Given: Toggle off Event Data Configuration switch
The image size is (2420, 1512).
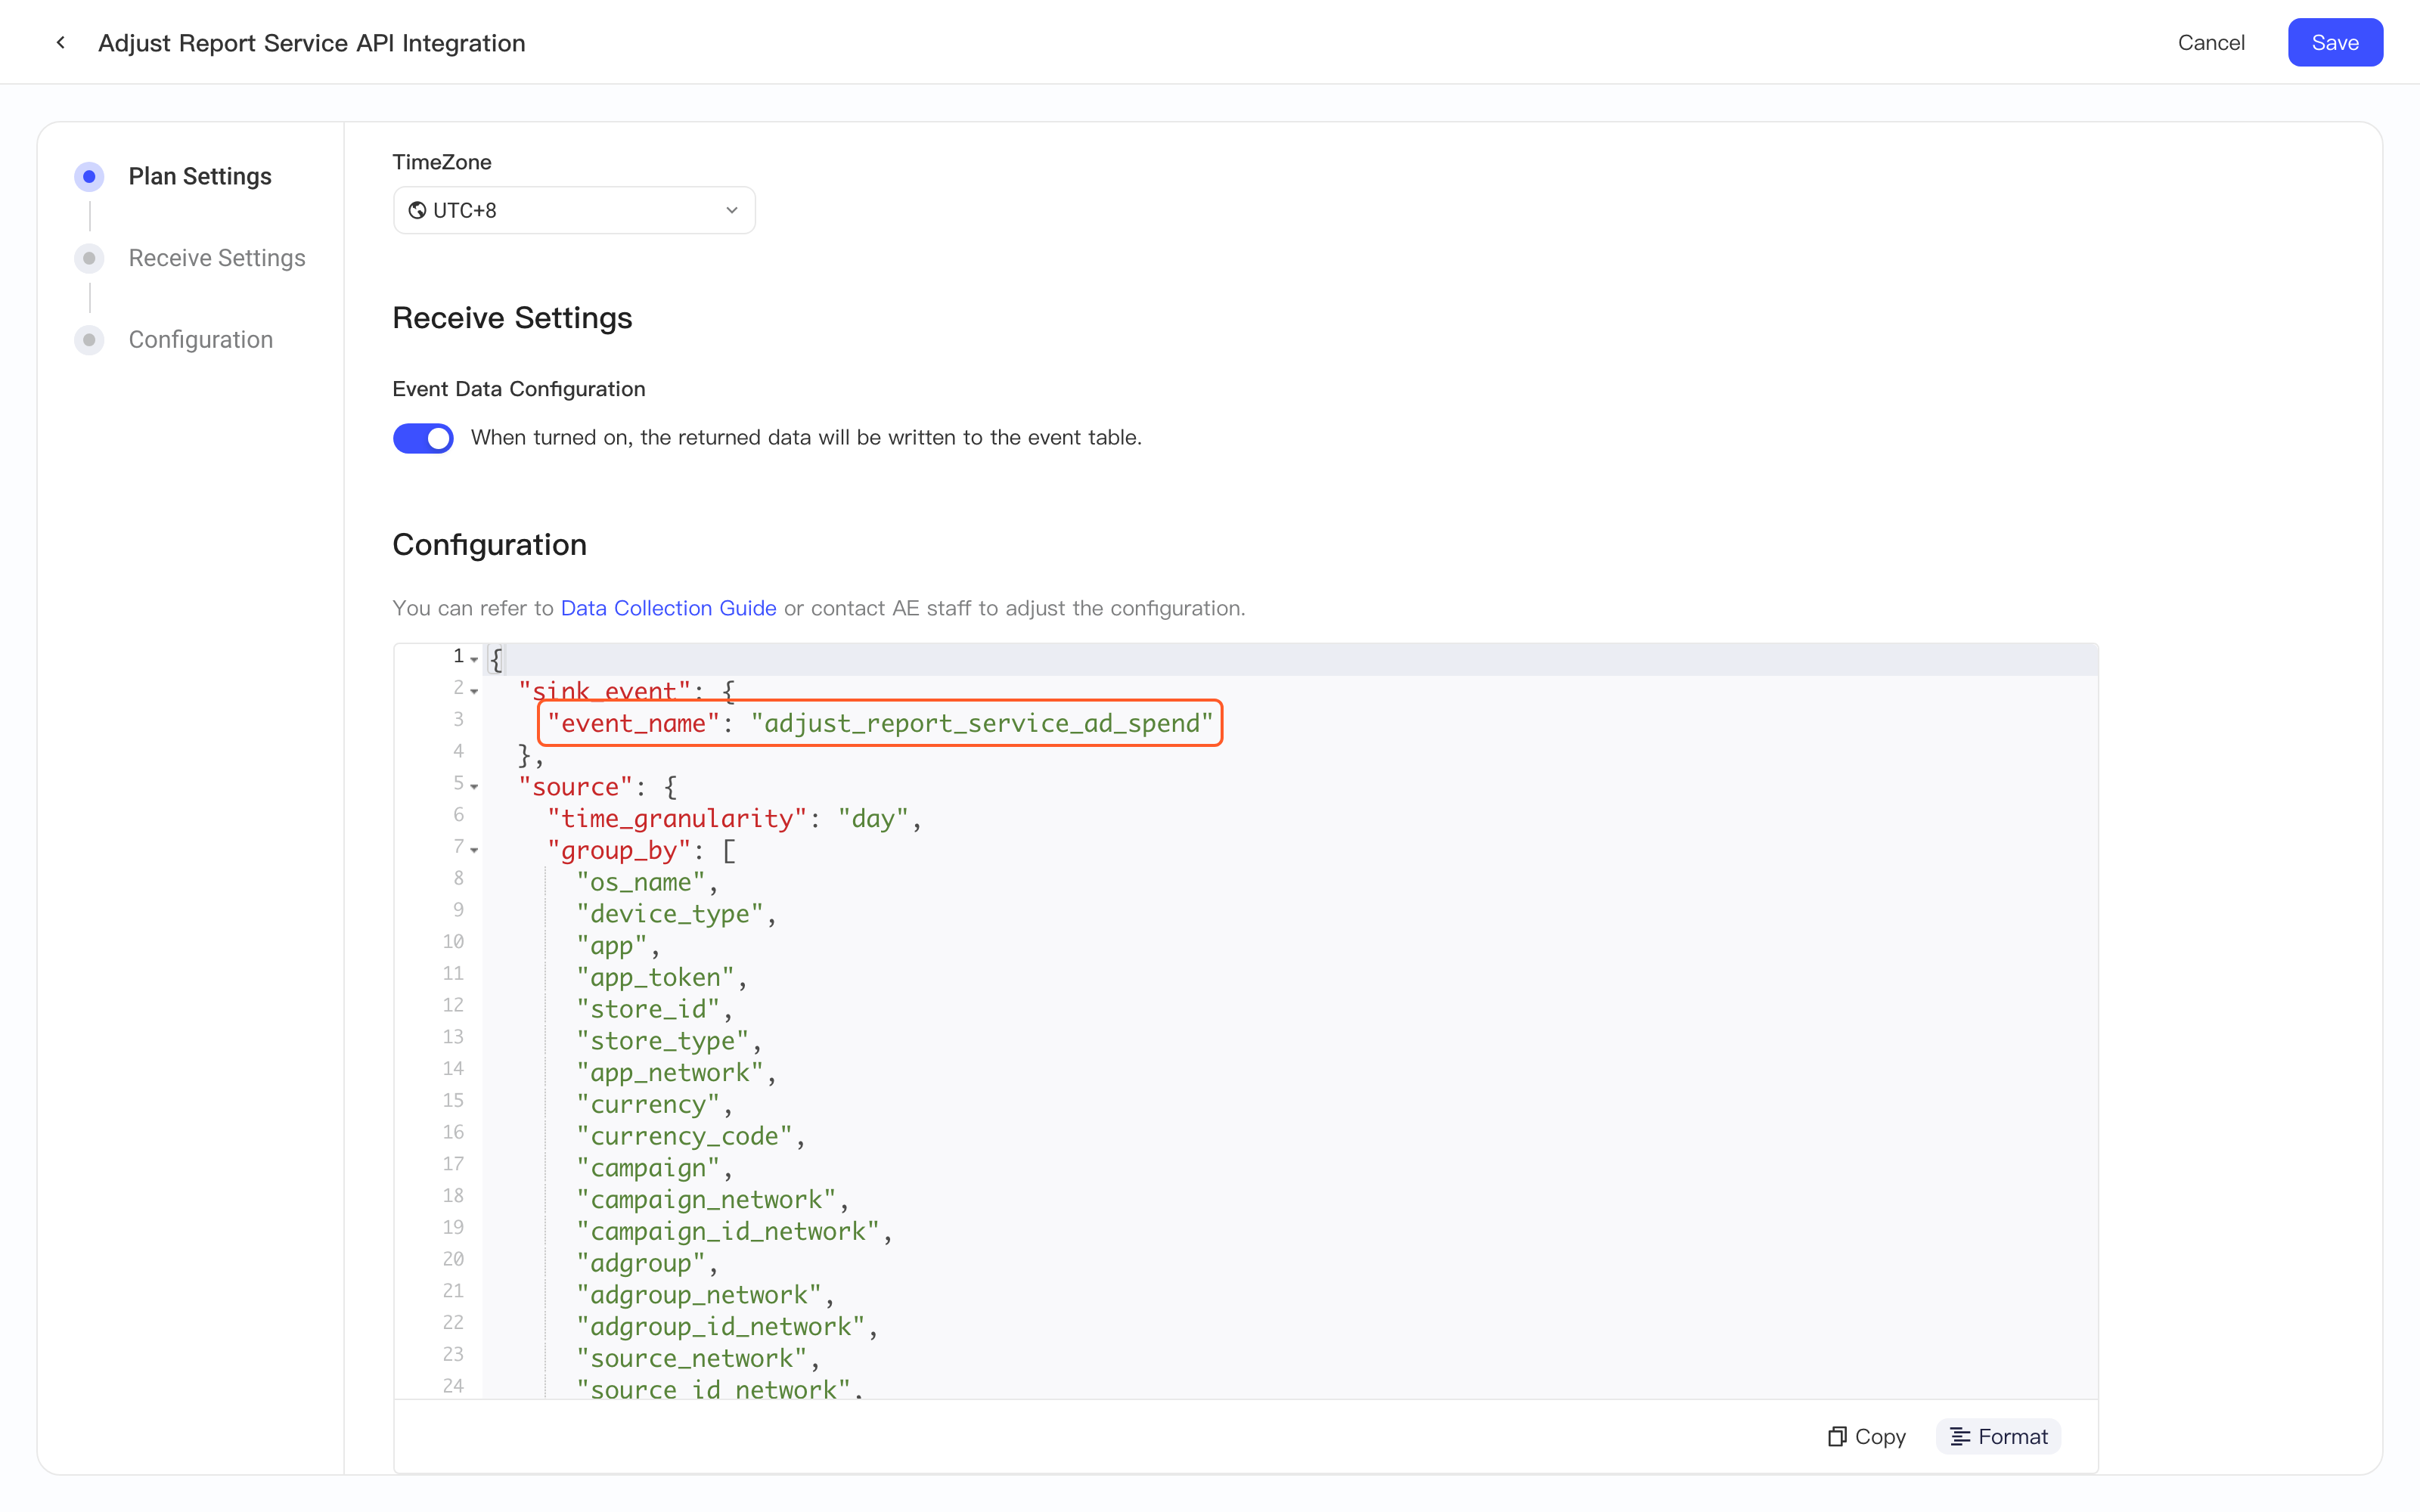Looking at the screenshot, I should coord(423,438).
